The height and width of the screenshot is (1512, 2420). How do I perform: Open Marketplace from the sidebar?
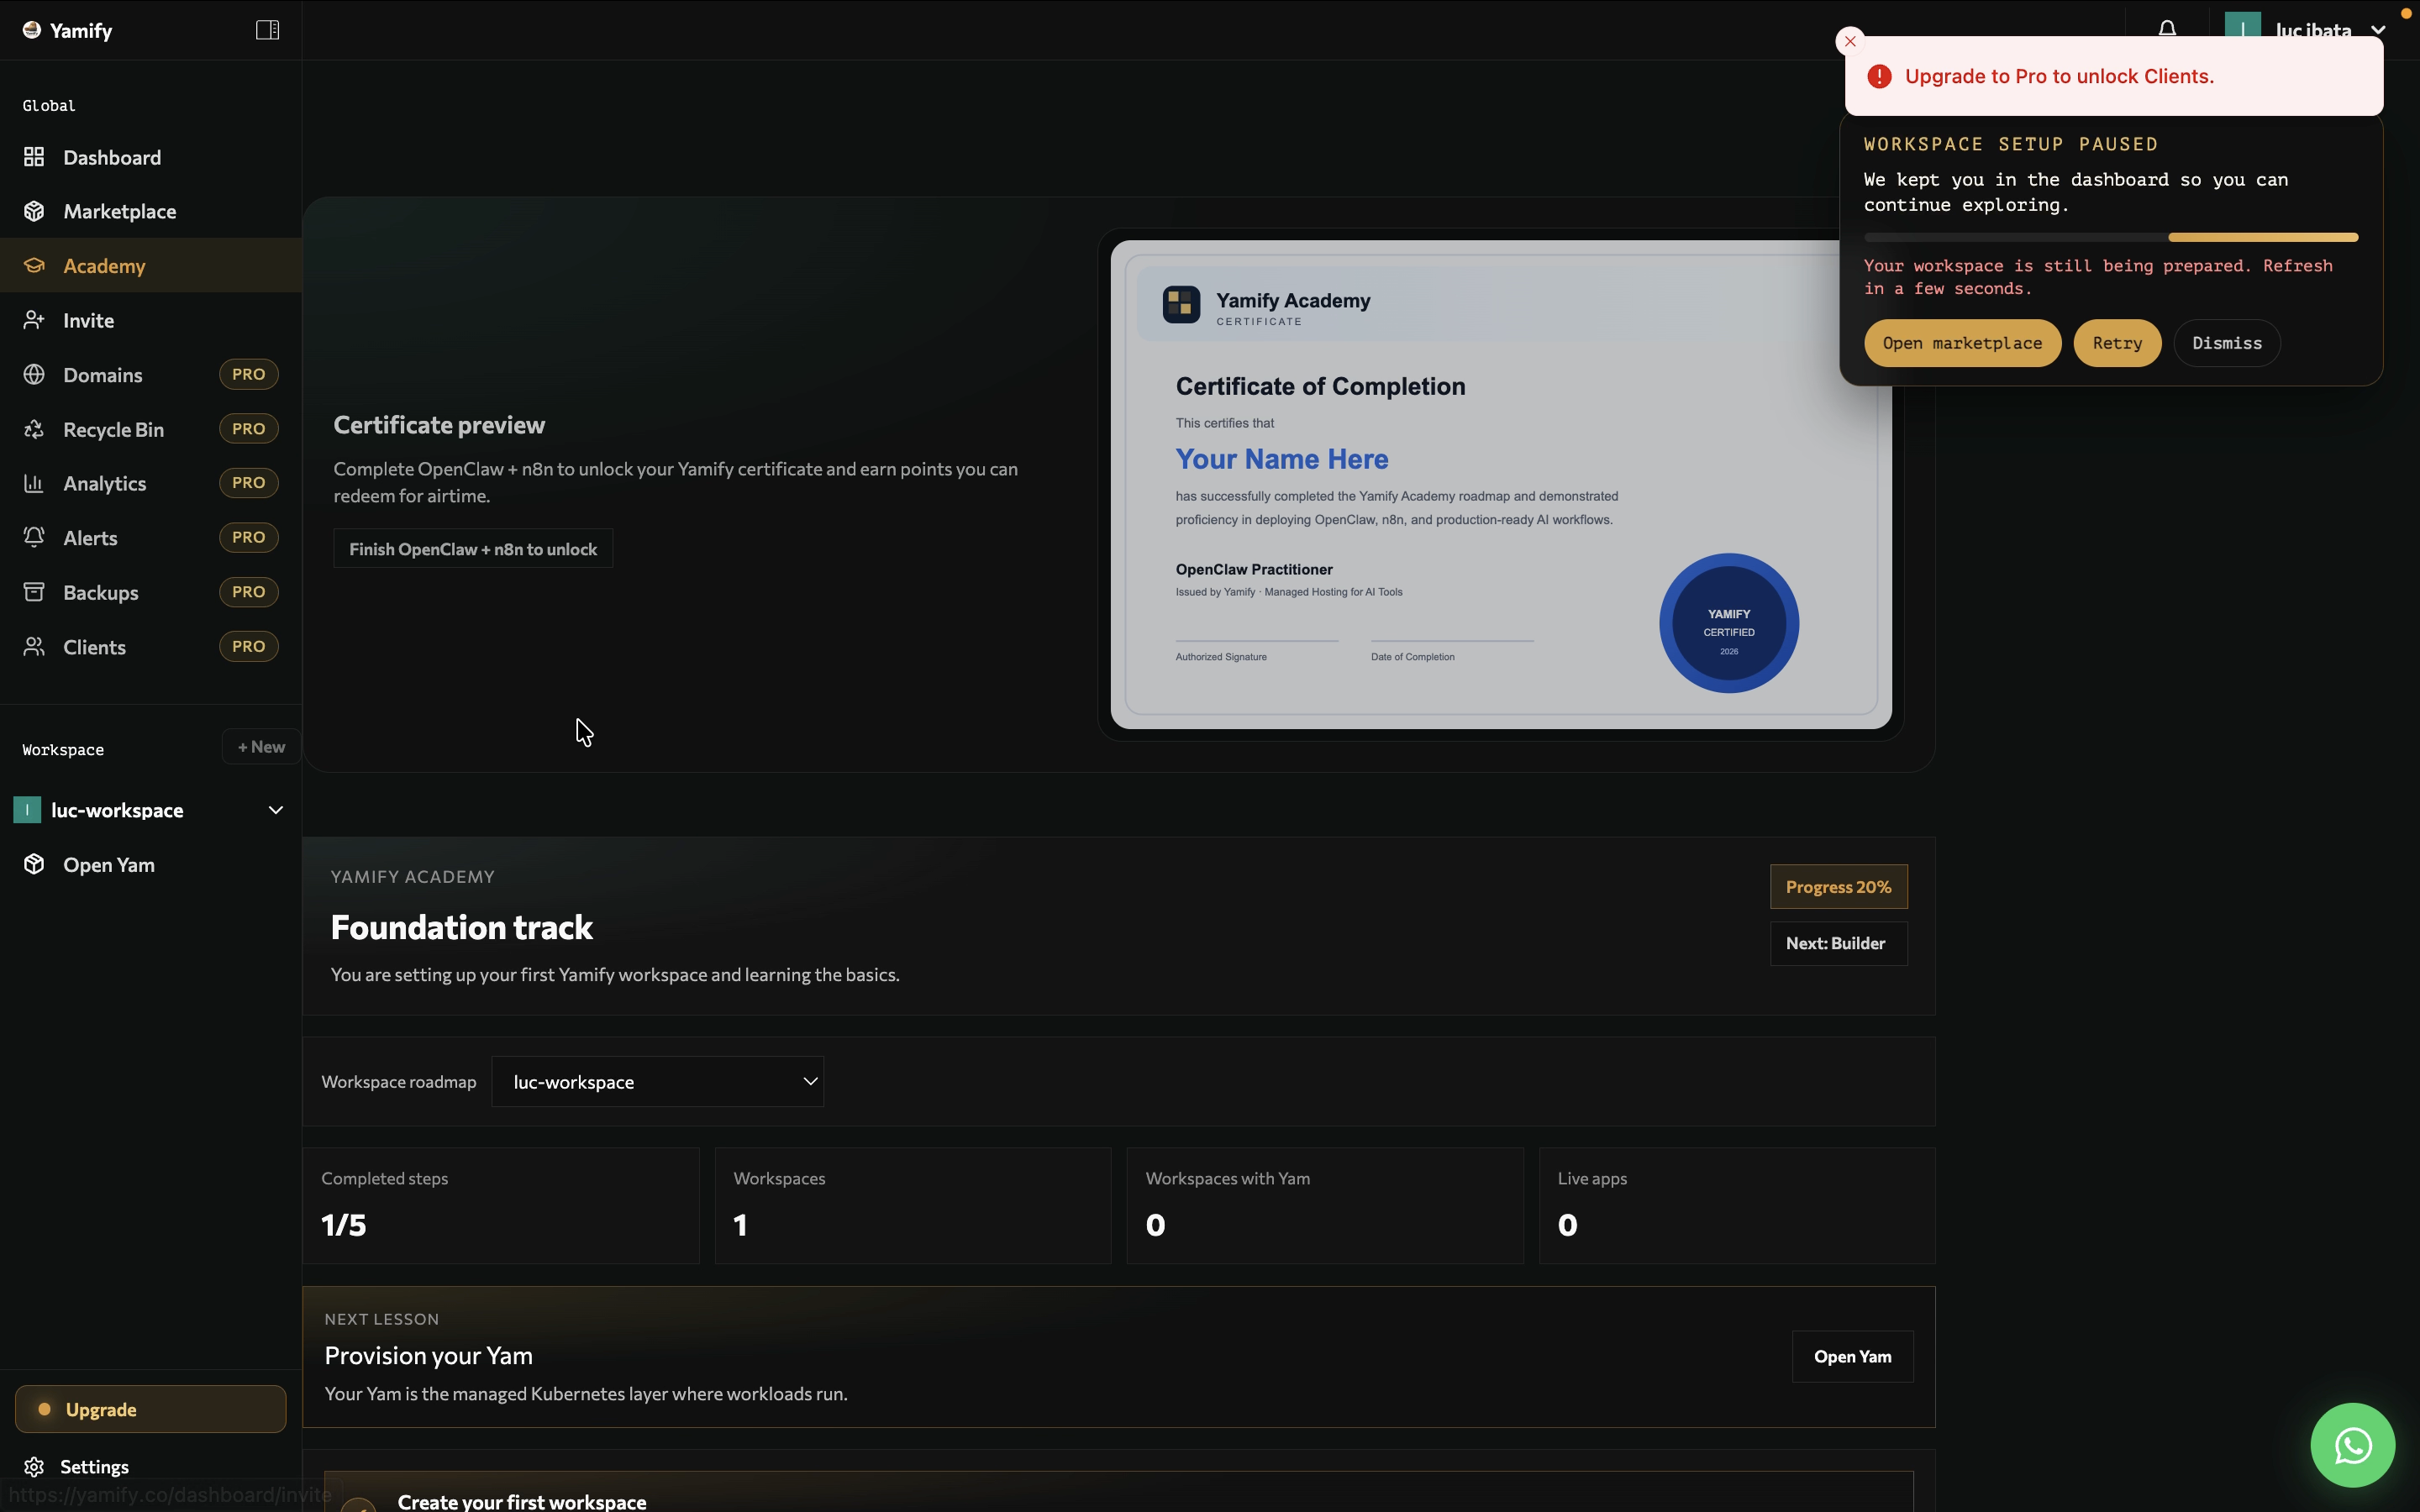[119, 211]
